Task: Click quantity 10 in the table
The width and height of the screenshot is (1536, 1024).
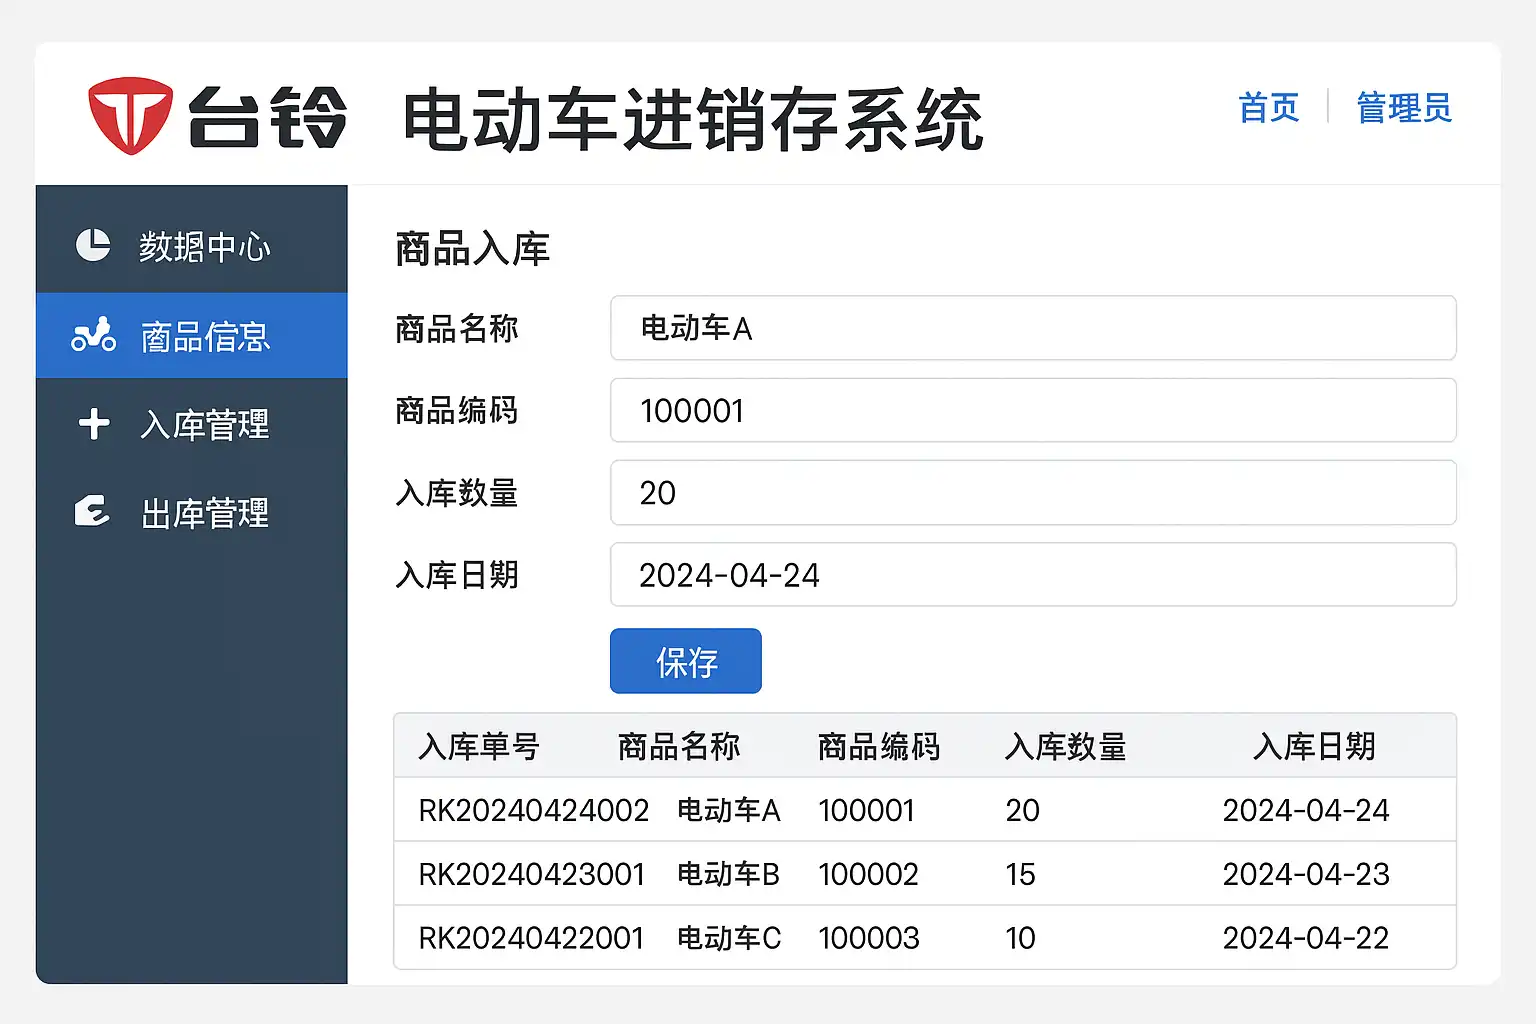Action: [x=1021, y=938]
